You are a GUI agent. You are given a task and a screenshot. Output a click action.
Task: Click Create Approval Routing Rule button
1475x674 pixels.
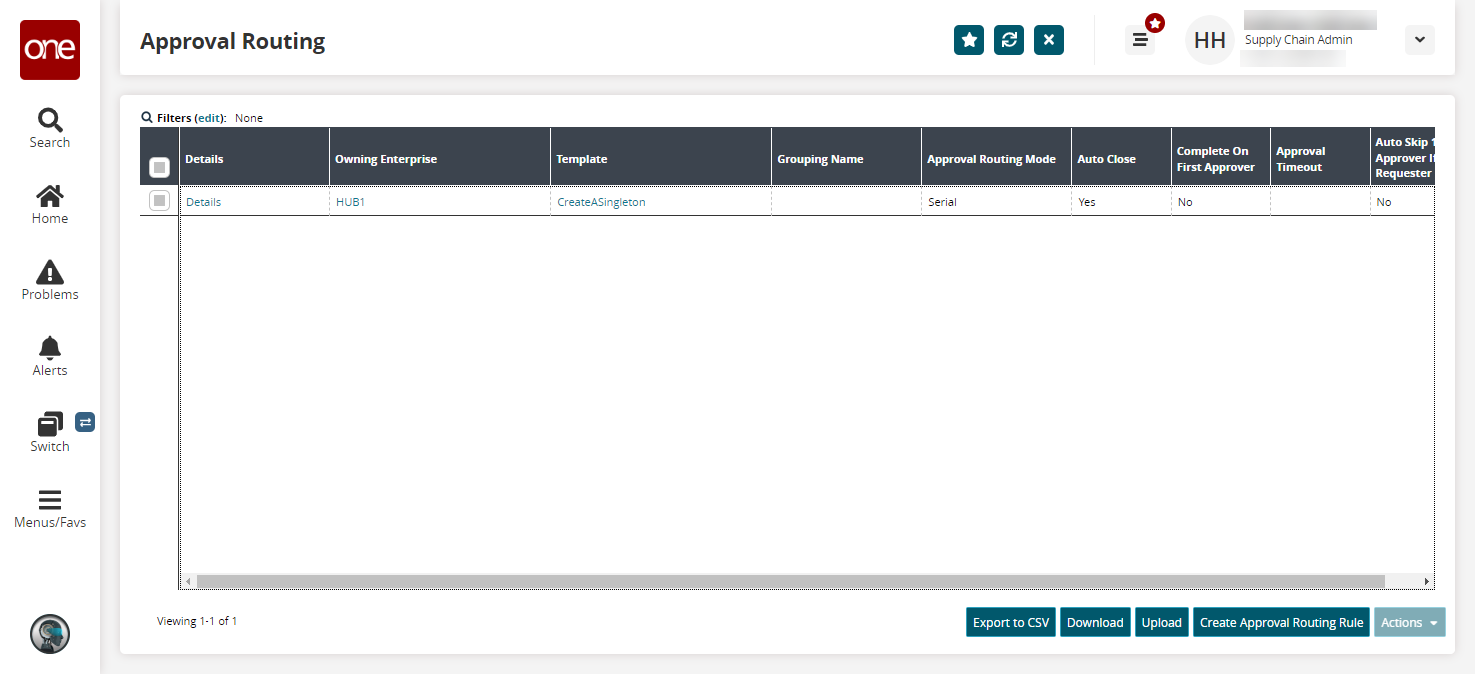point(1281,622)
